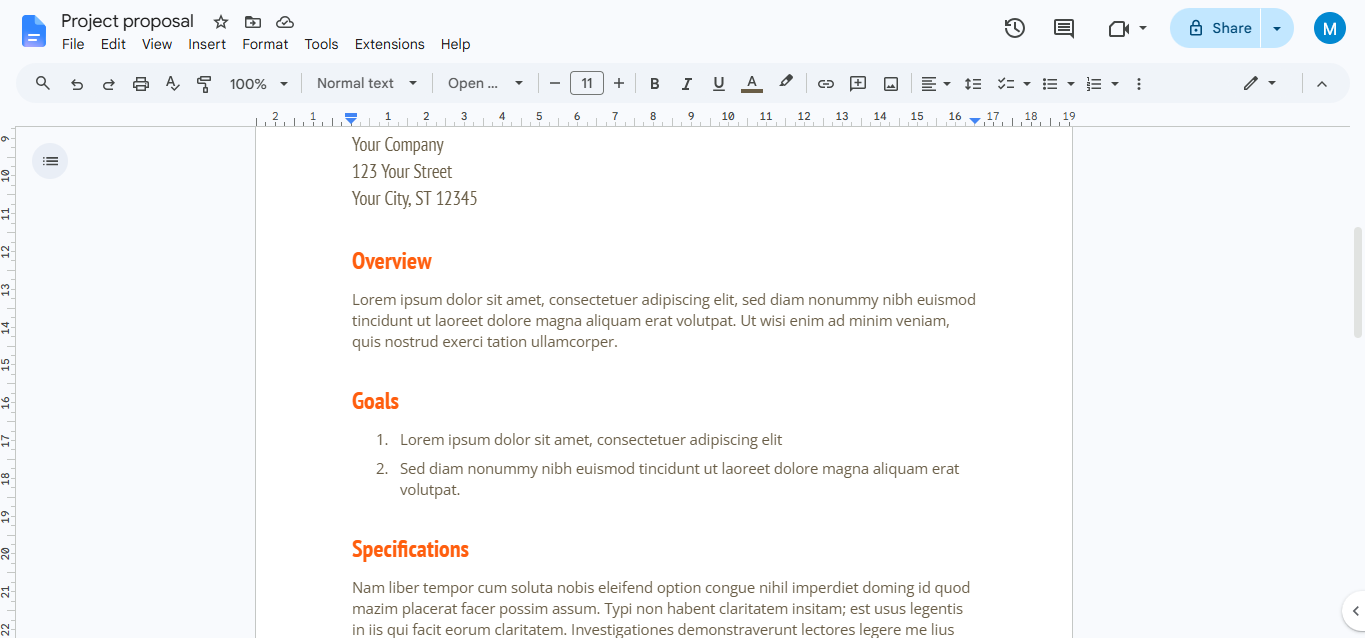Click the Project proposal document title
This screenshot has height=638, width=1365.
click(127, 22)
